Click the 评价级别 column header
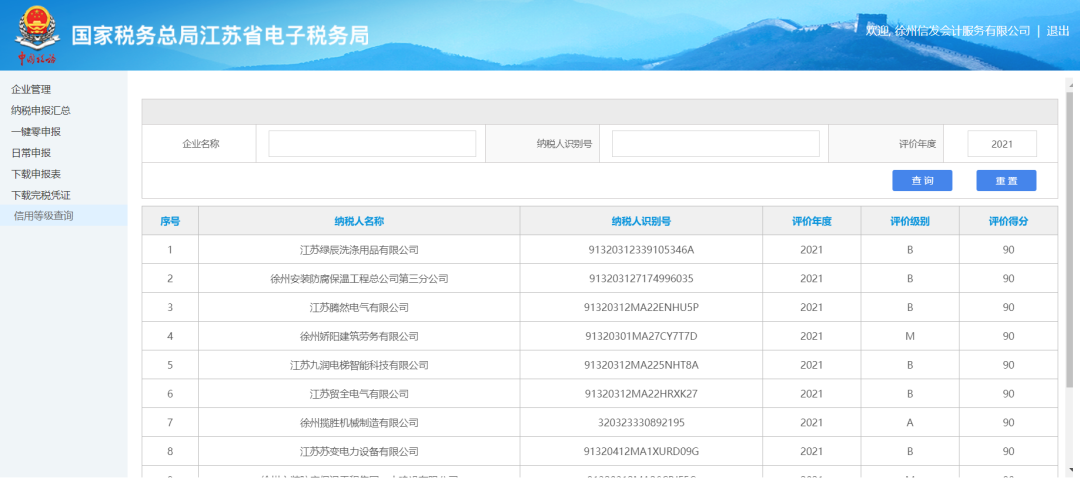Screen dimensions: 1080x478 [910, 221]
